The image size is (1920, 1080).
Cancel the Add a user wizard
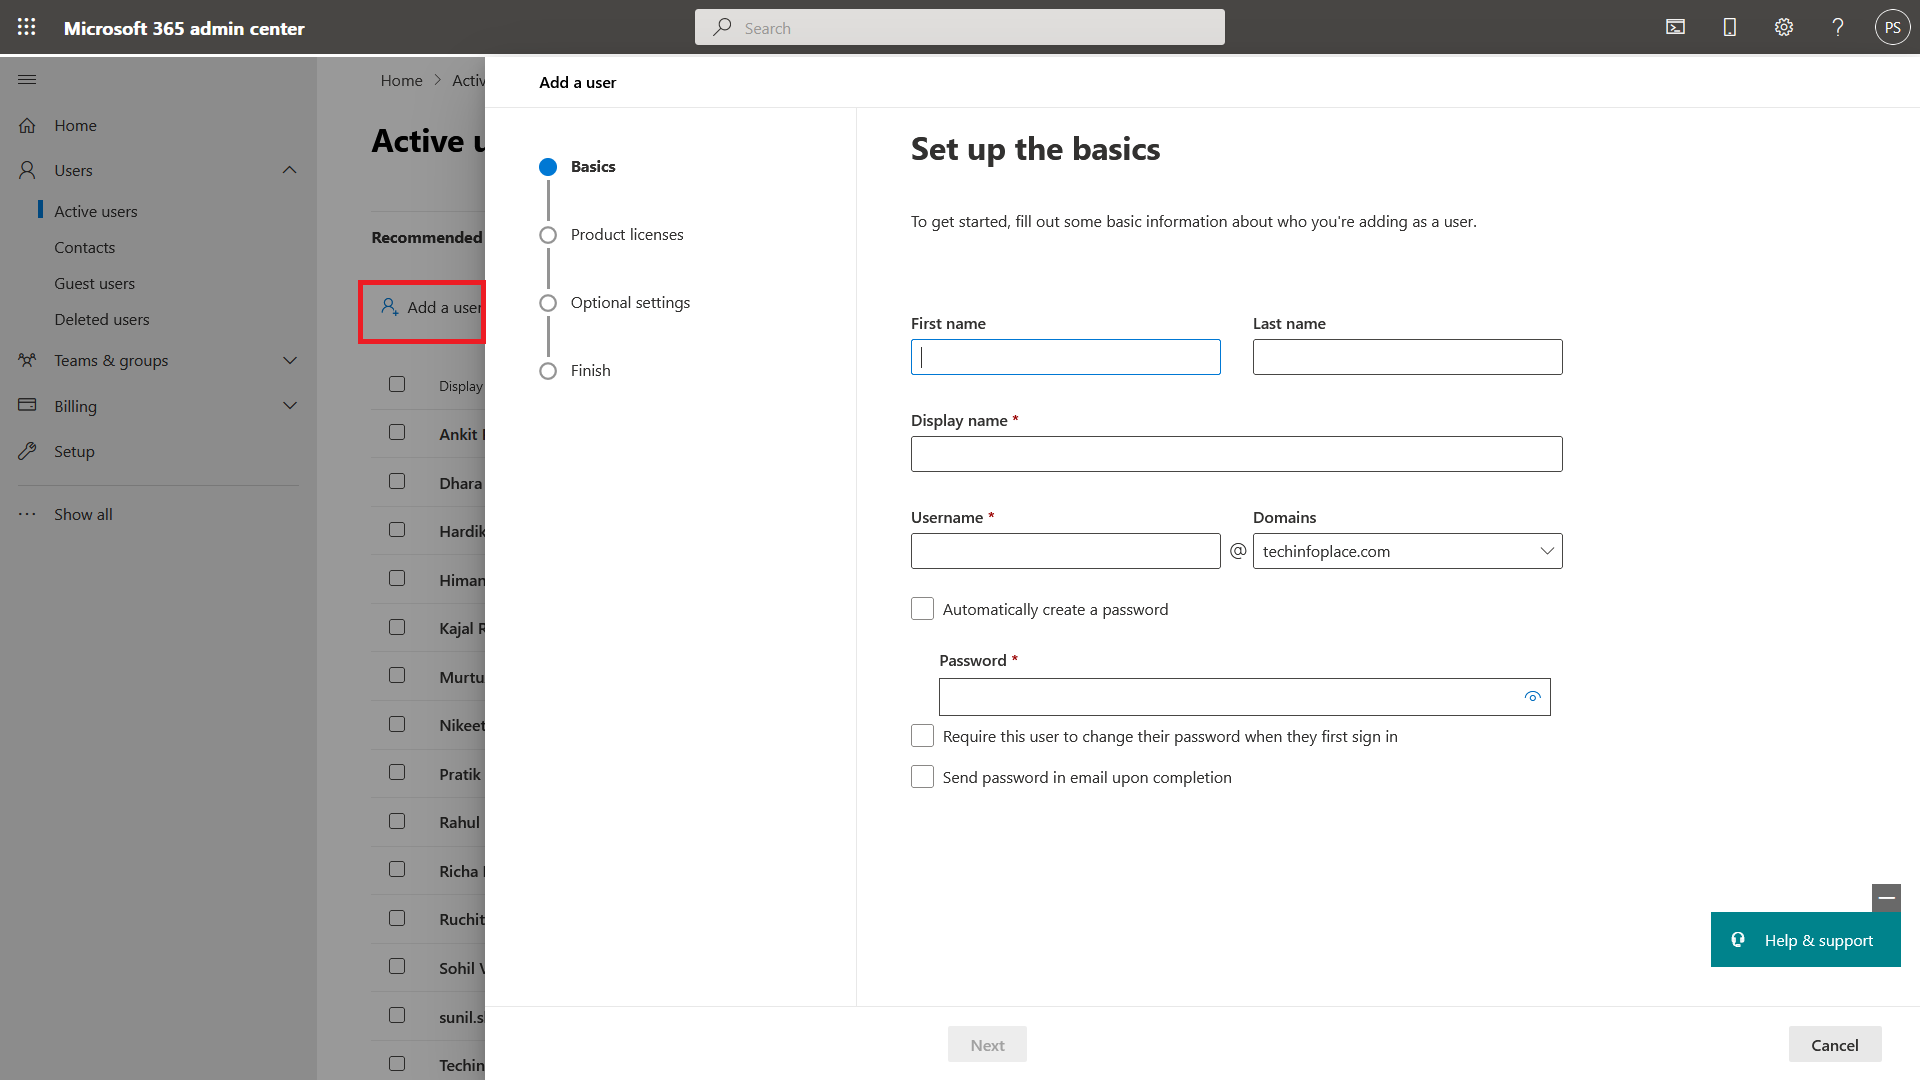[x=1835, y=1044]
